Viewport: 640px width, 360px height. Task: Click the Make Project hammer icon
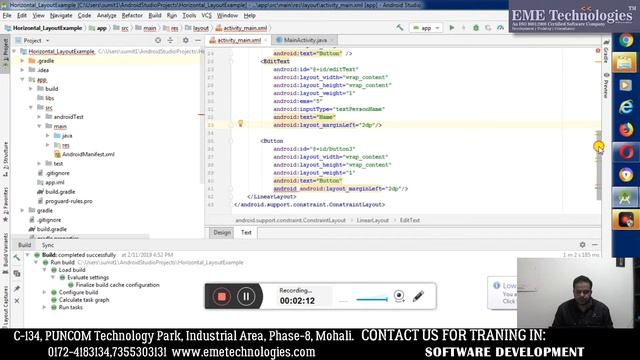(x=400, y=28)
